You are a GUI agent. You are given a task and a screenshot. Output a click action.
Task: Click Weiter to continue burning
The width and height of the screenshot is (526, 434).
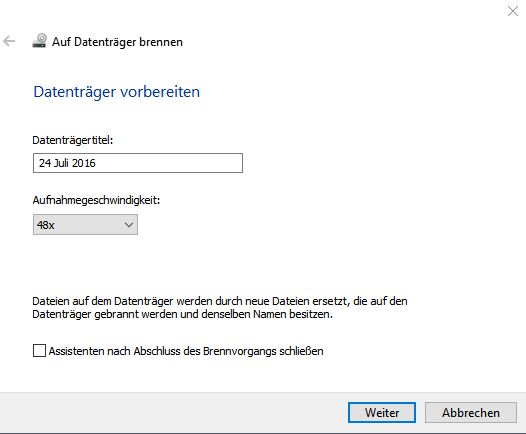point(382,413)
